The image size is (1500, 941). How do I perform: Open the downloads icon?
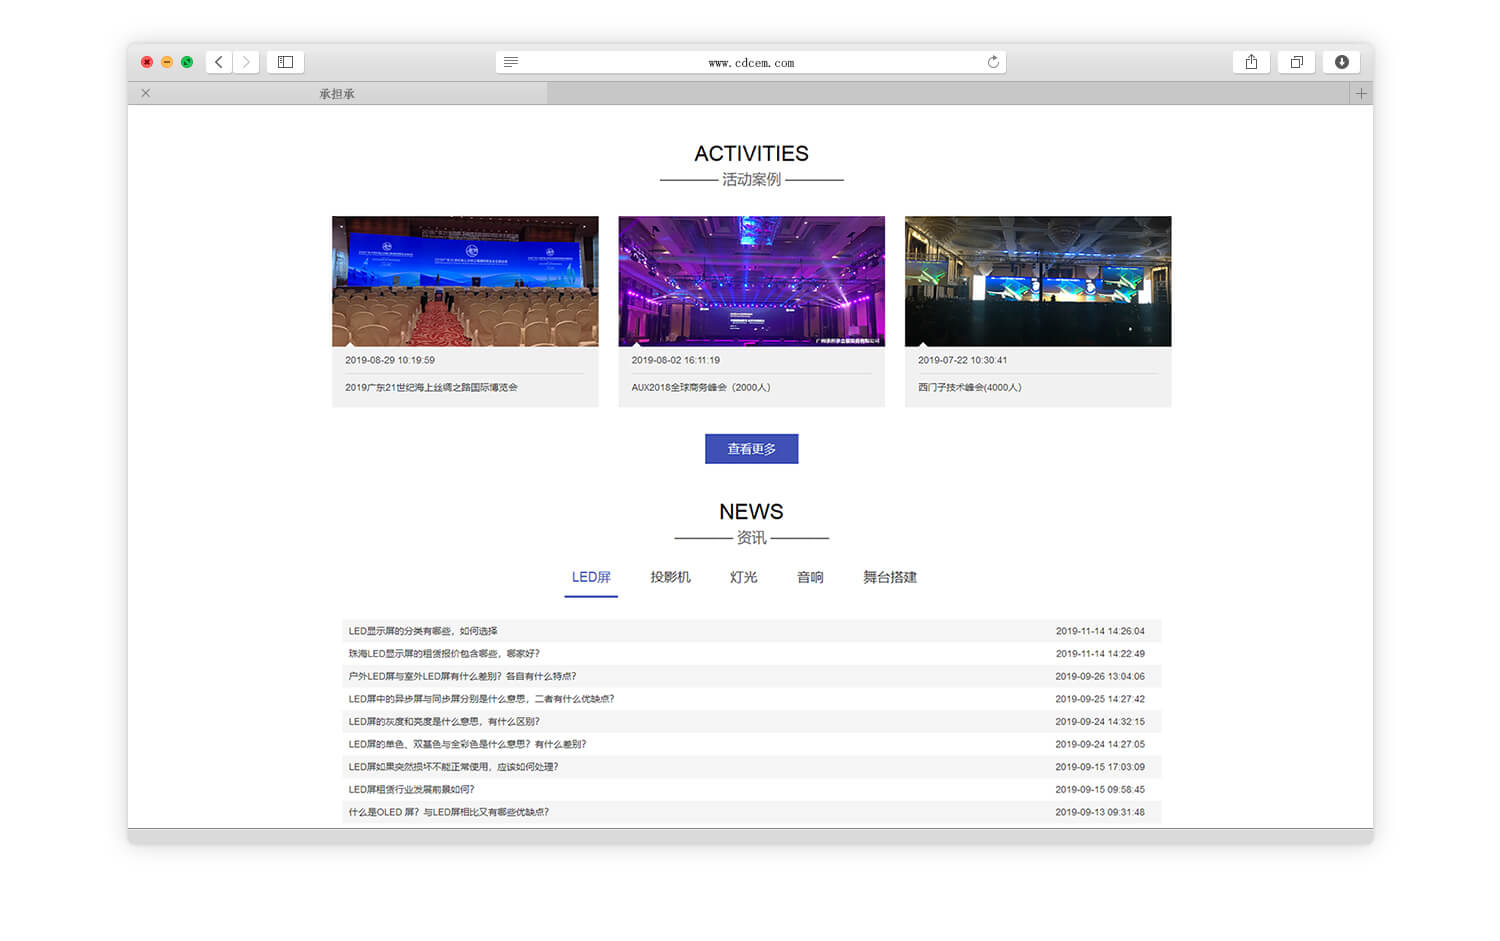click(1341, 62)
